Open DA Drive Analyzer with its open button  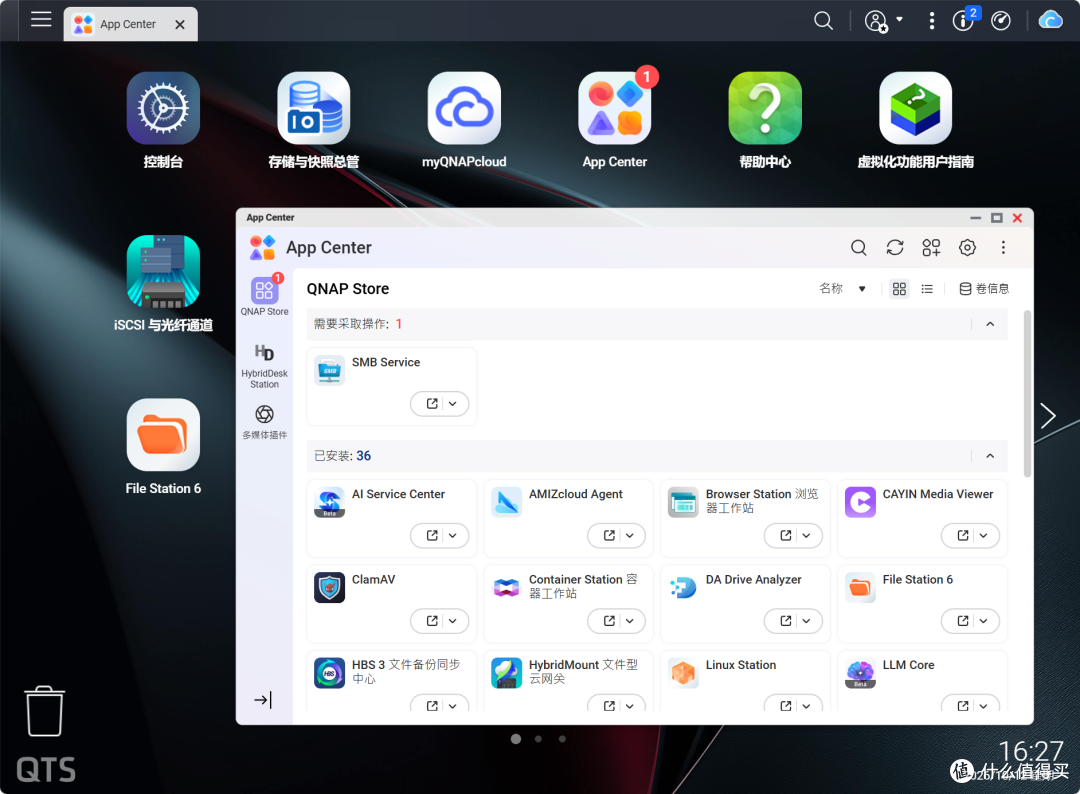(786, 620)
